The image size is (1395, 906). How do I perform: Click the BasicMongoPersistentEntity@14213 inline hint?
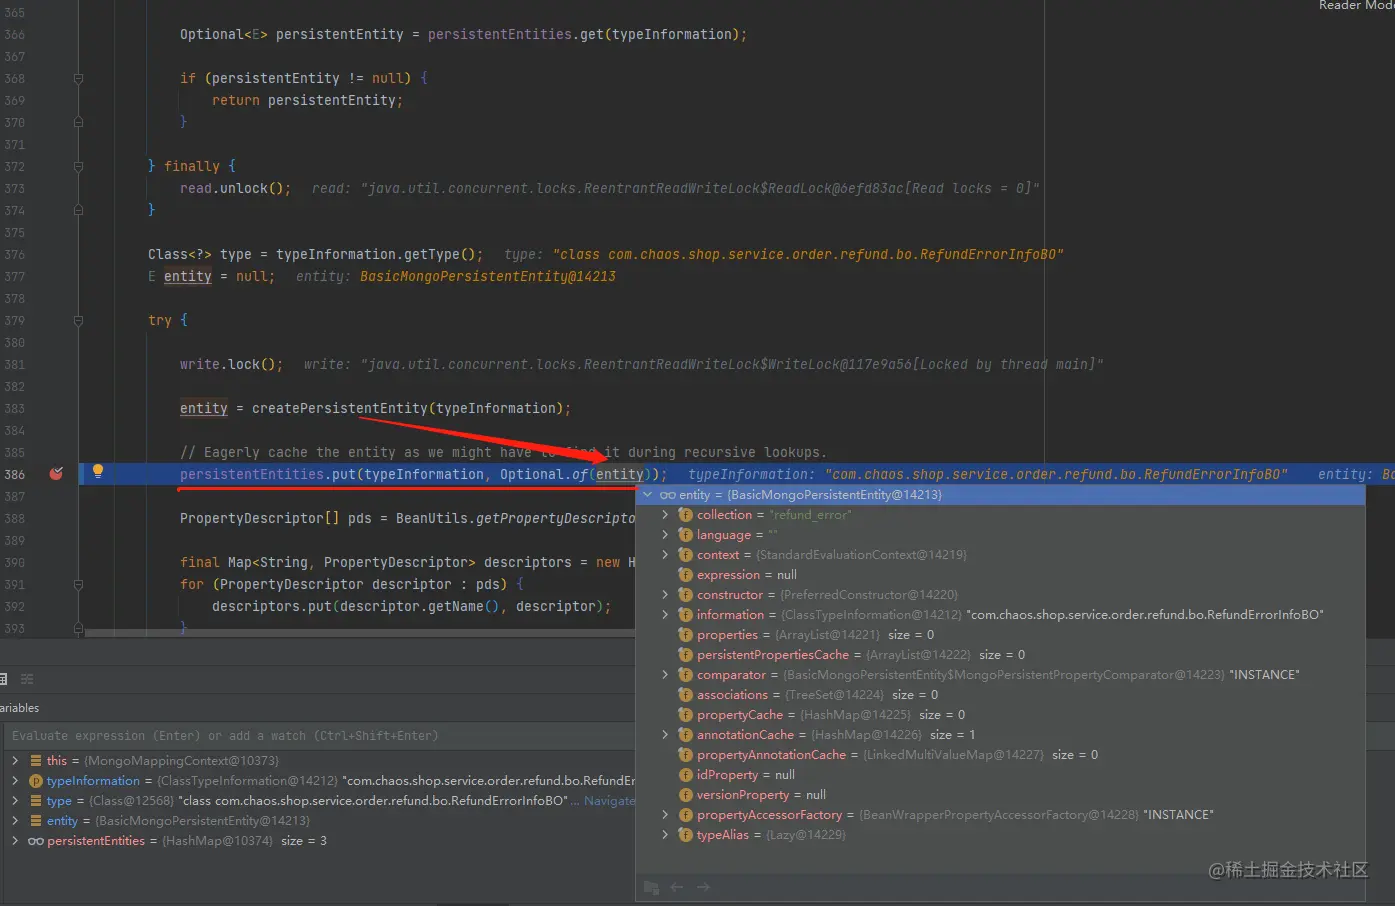point(488,276)
